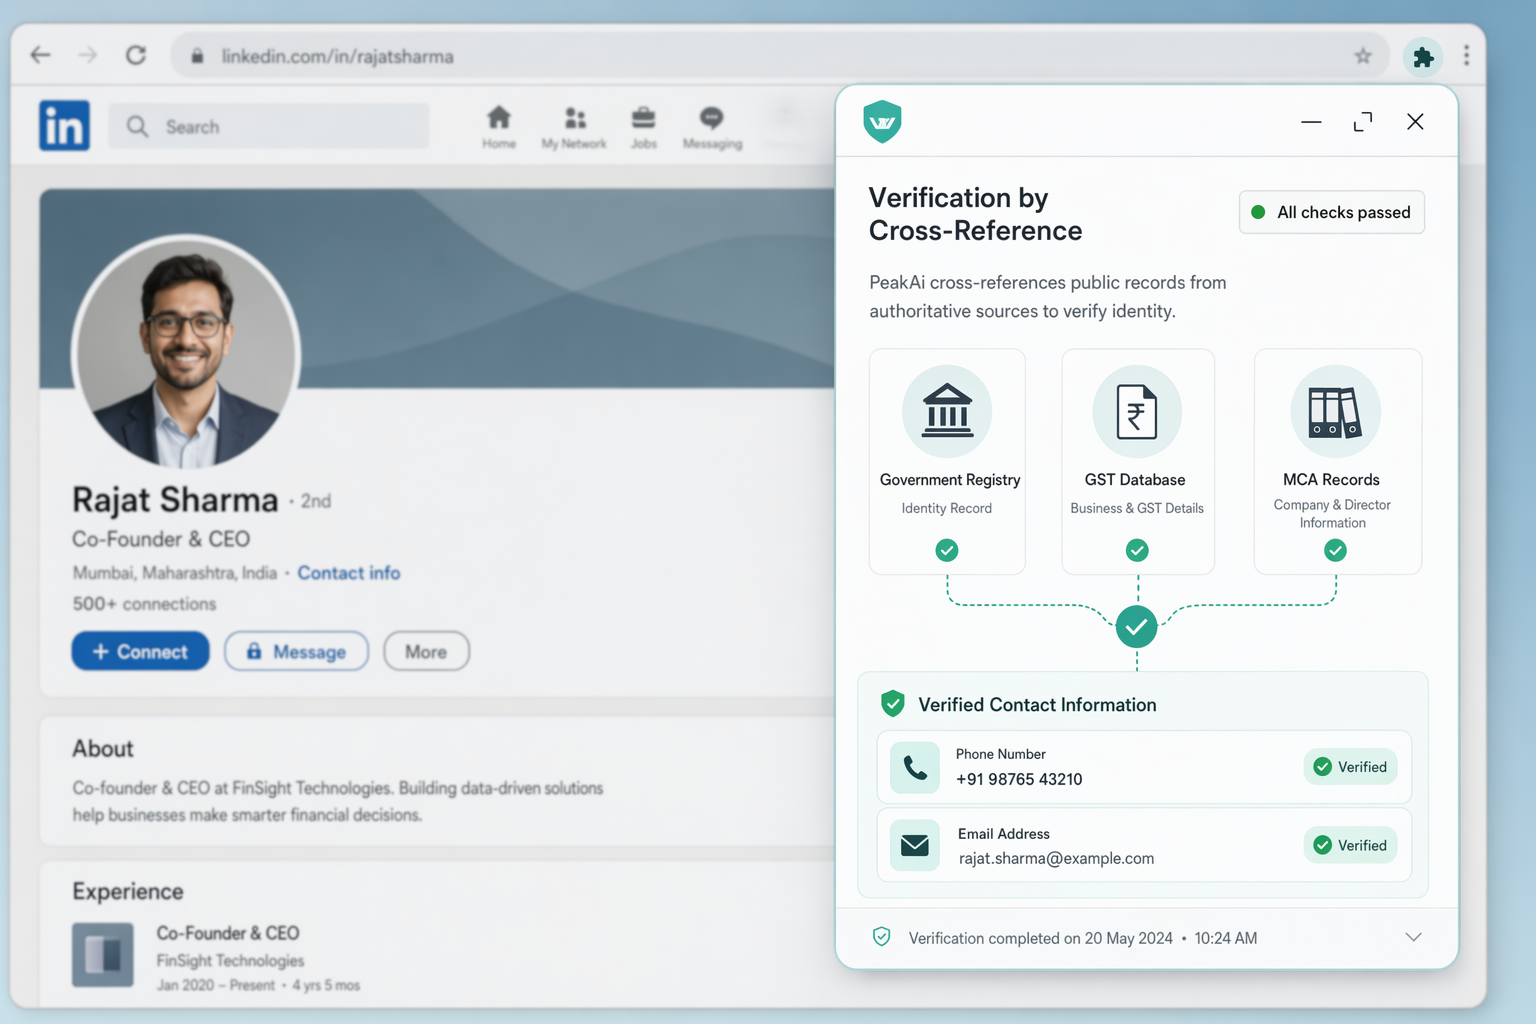Go back with the browser back arrow
This screenshot has height=1024, width=1536.
pos(41,55)
